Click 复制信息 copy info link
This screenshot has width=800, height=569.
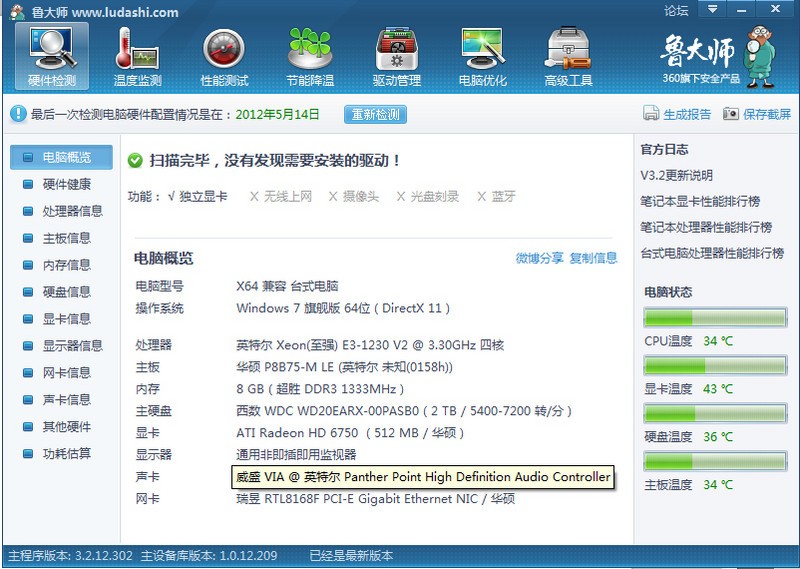click(593, 258)
